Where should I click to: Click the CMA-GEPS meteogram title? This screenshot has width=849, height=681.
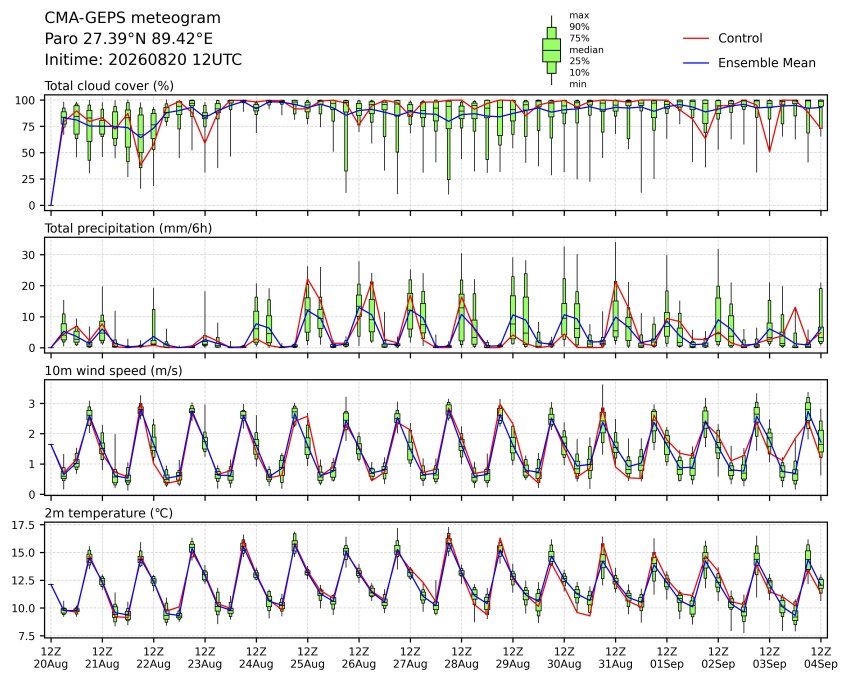(x=133, y=18)
